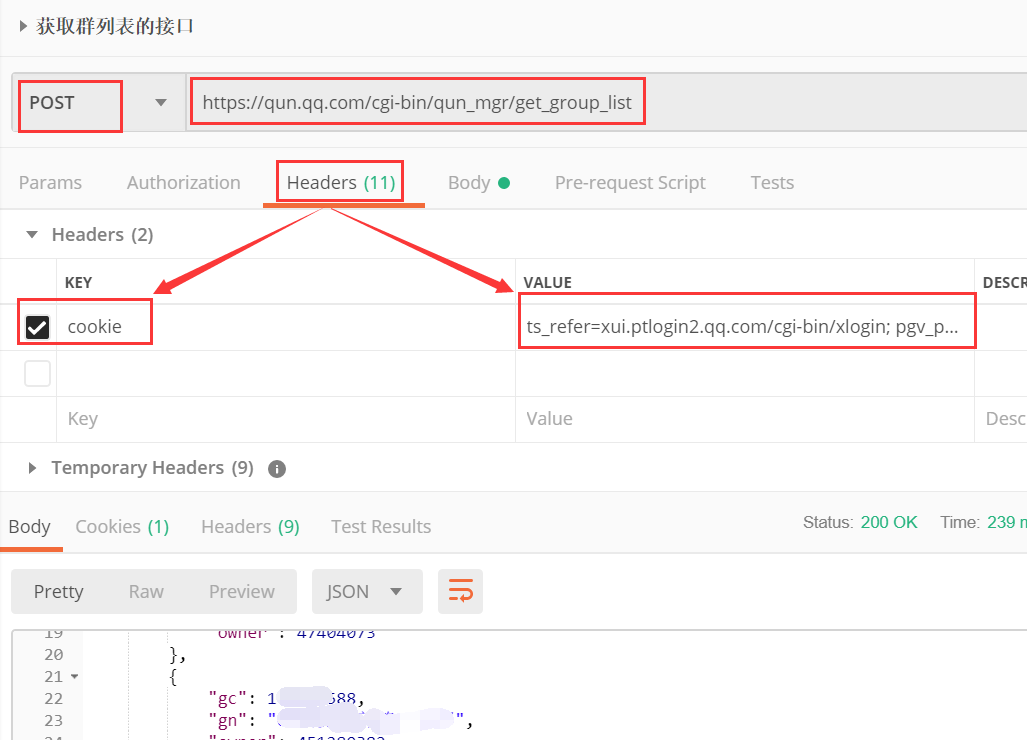Uncheck the cookie header checkbox

[37, 327]
